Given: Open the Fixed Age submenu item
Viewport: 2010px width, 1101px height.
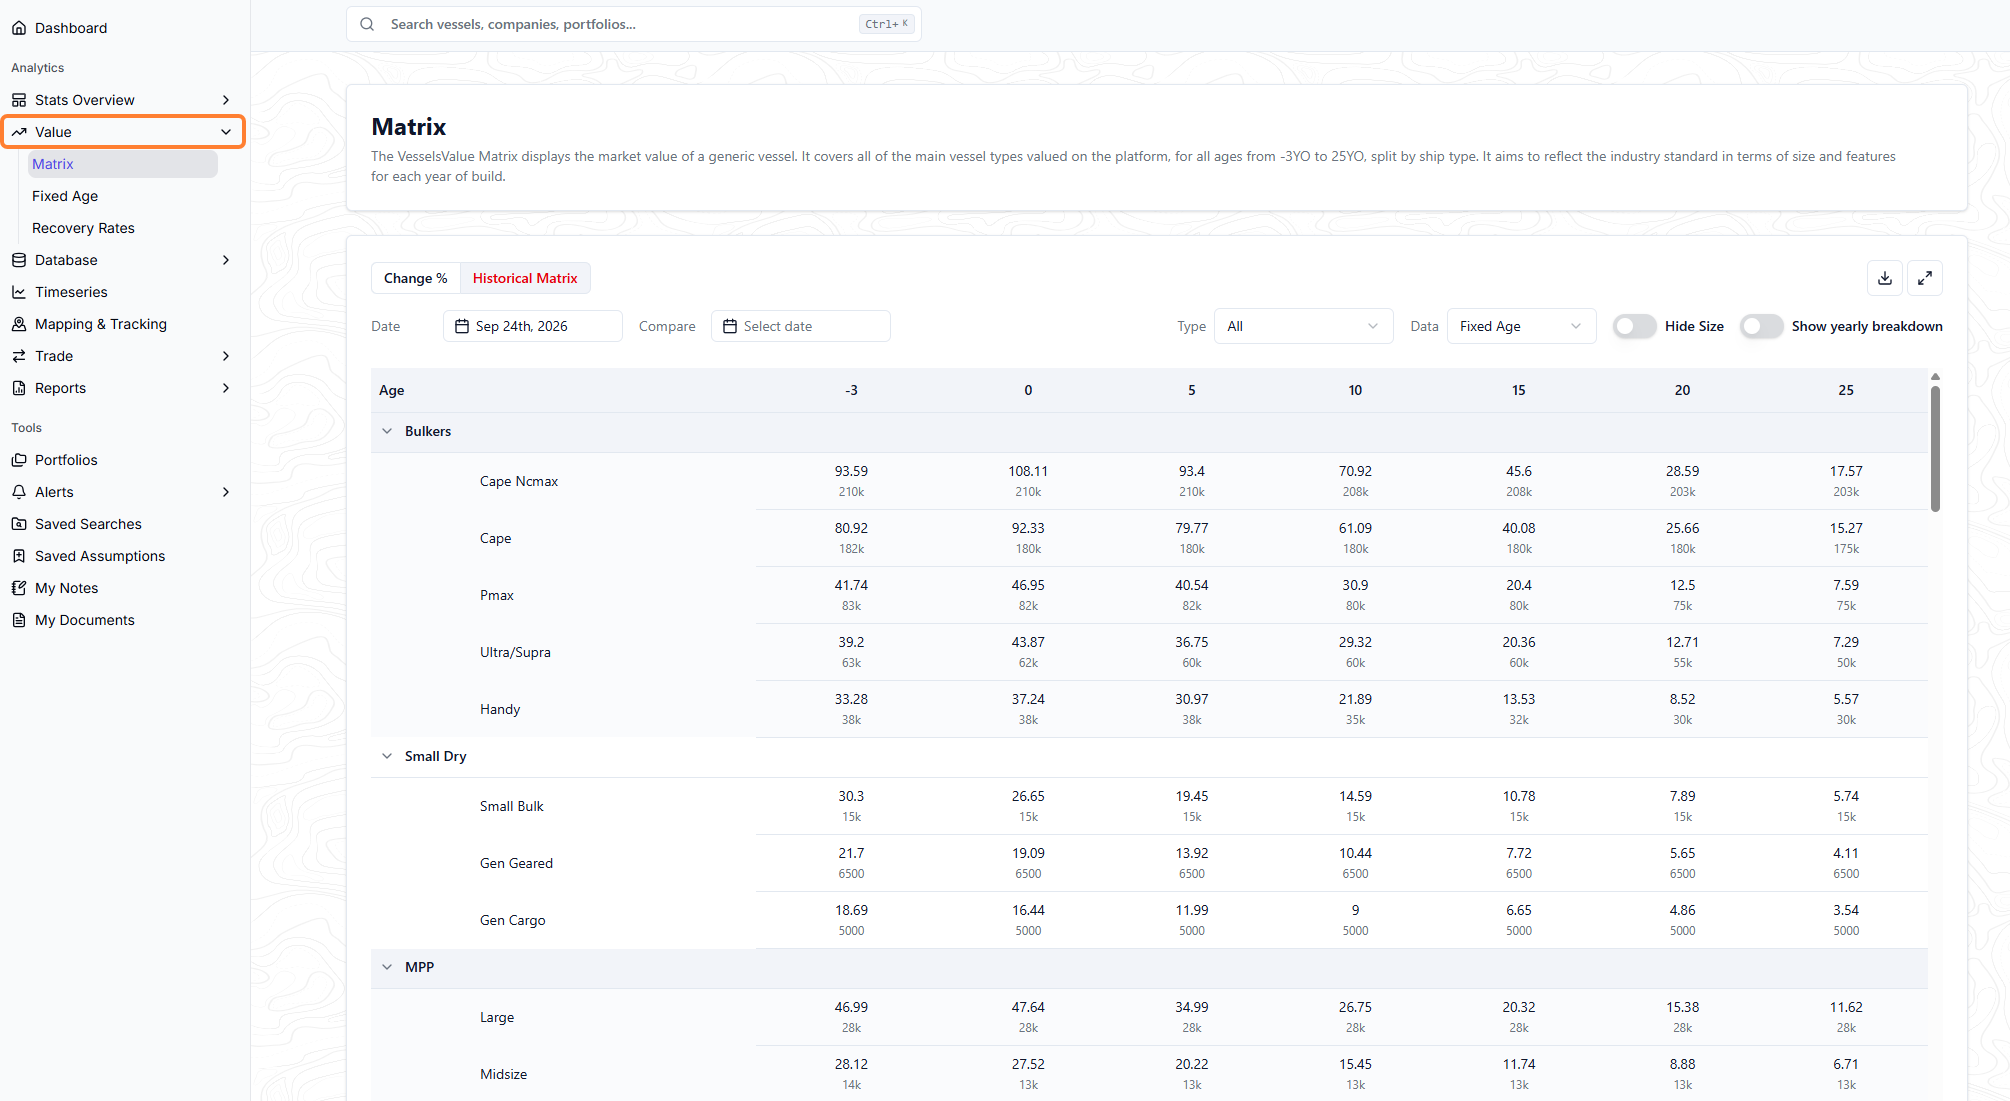Looking at the screenshot, I should pos(65,196).
